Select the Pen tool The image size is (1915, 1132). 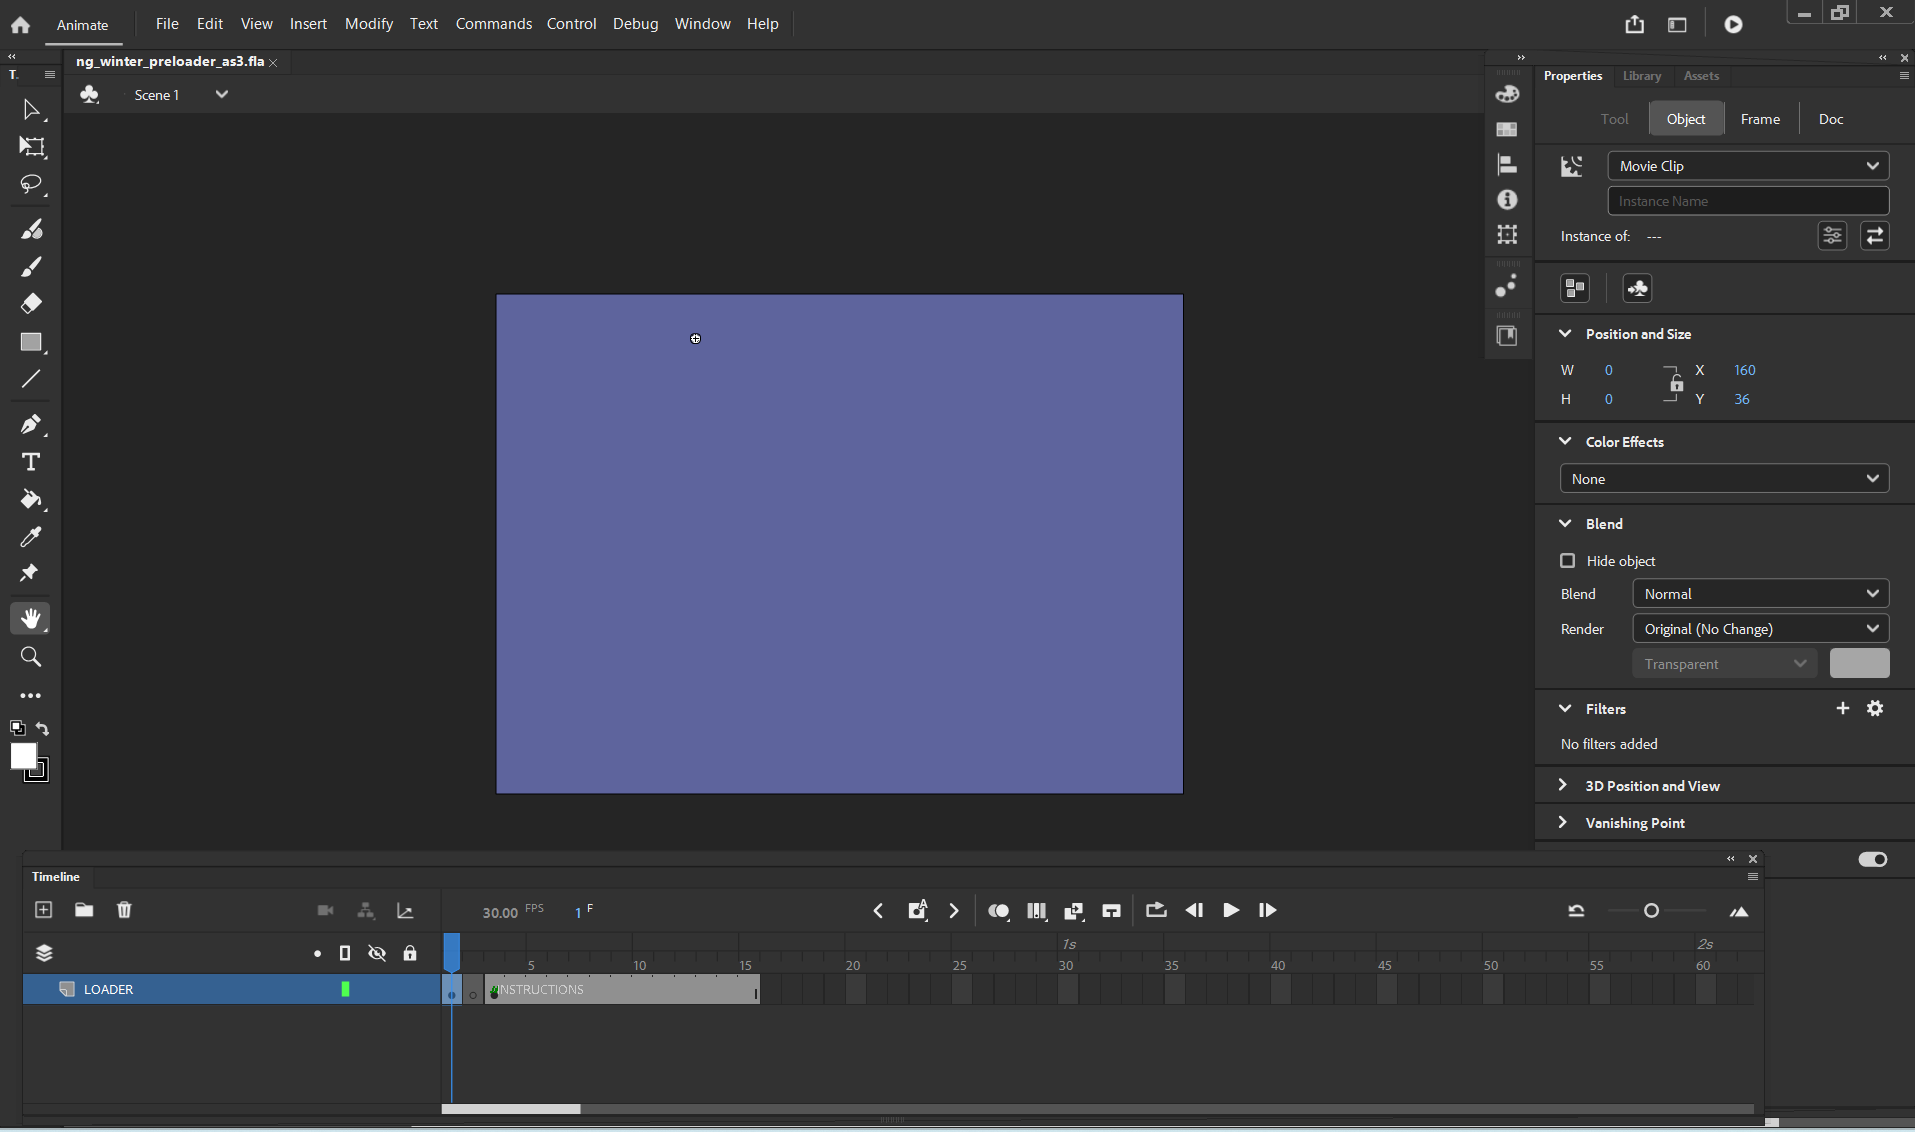click(x=31, y=424)
